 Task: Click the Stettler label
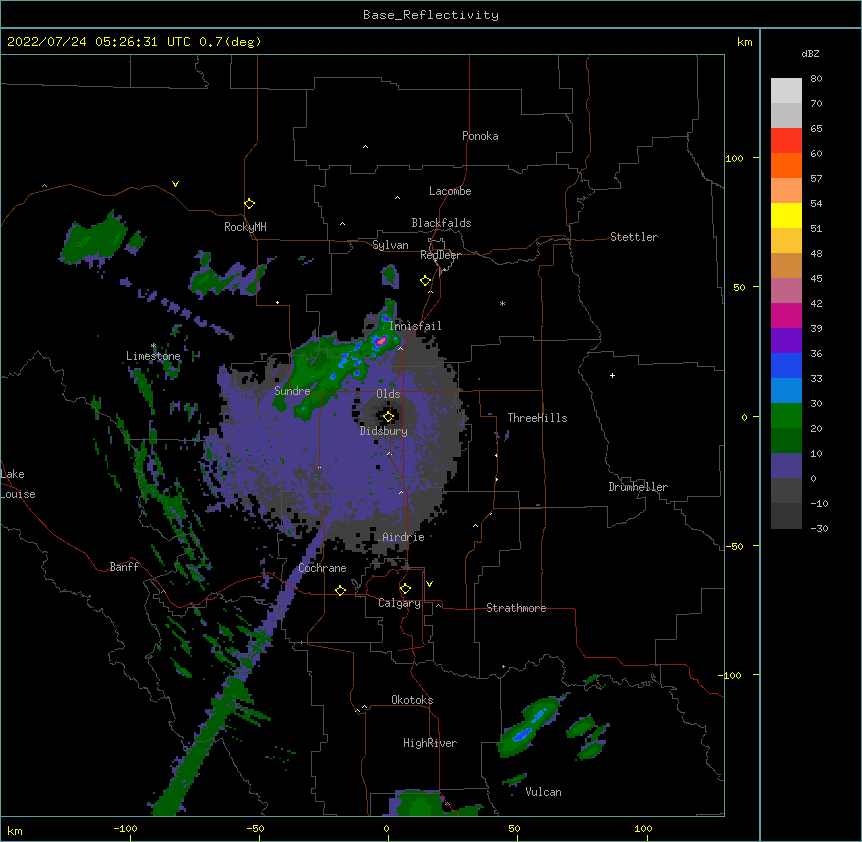pos(634,237)
